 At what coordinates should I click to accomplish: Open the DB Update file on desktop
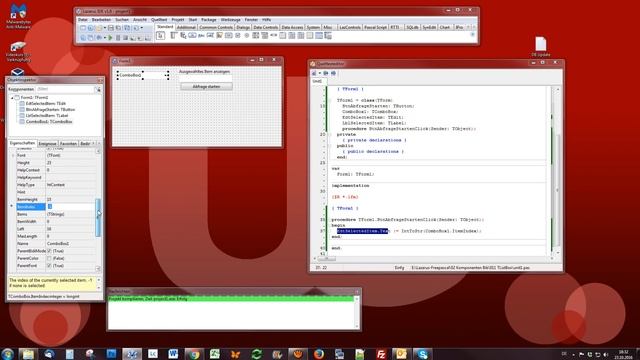(541, 47)
